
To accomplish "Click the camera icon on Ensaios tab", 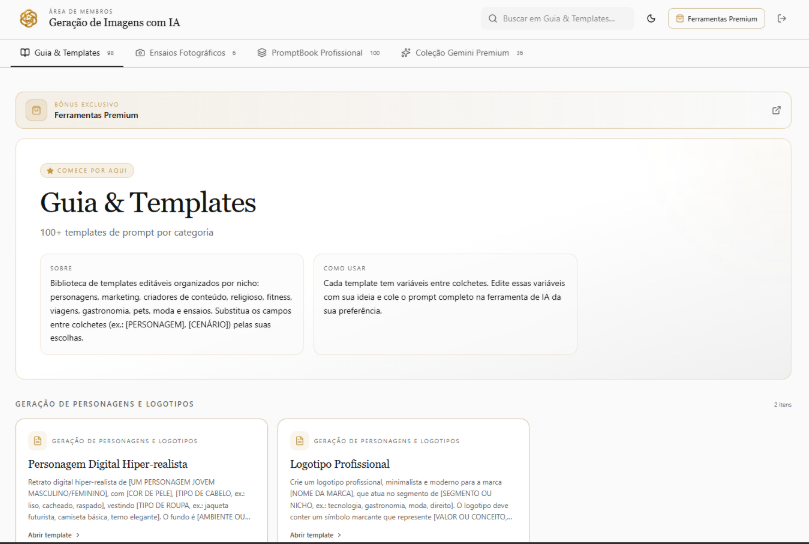I will (x=140, y=53).
